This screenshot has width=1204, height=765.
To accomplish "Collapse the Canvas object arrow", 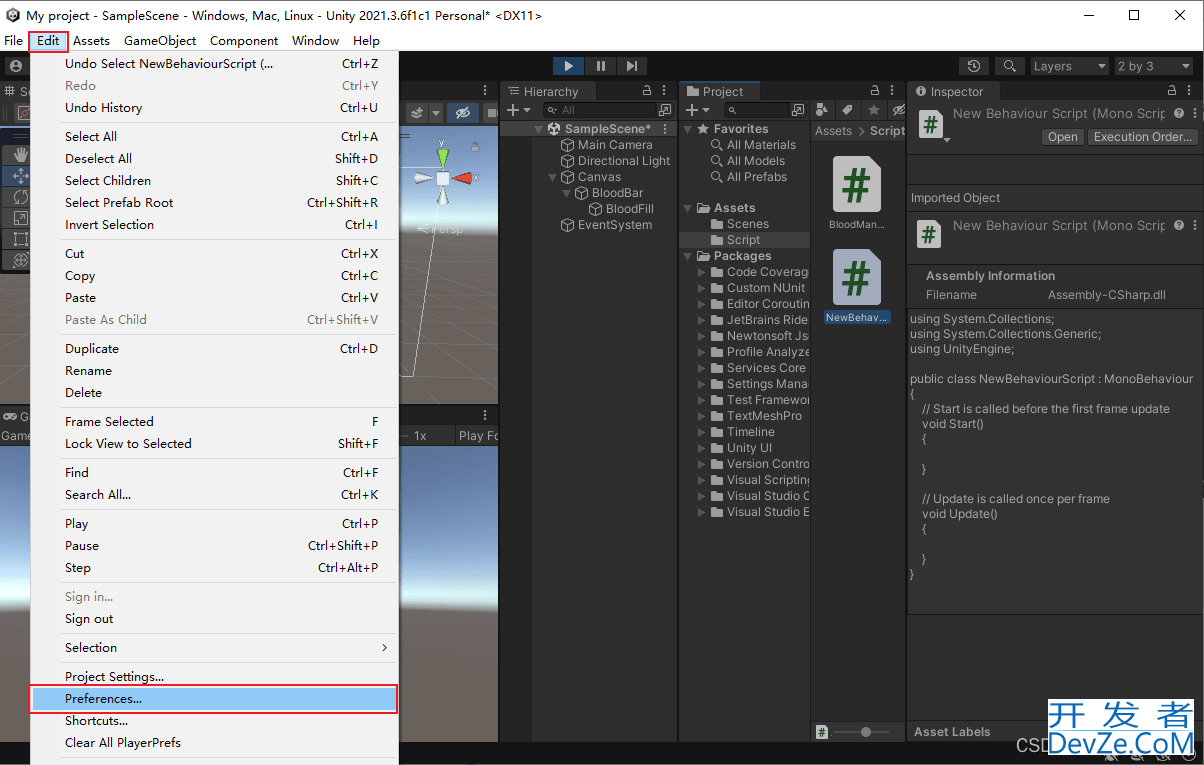I will coord(554,177).
